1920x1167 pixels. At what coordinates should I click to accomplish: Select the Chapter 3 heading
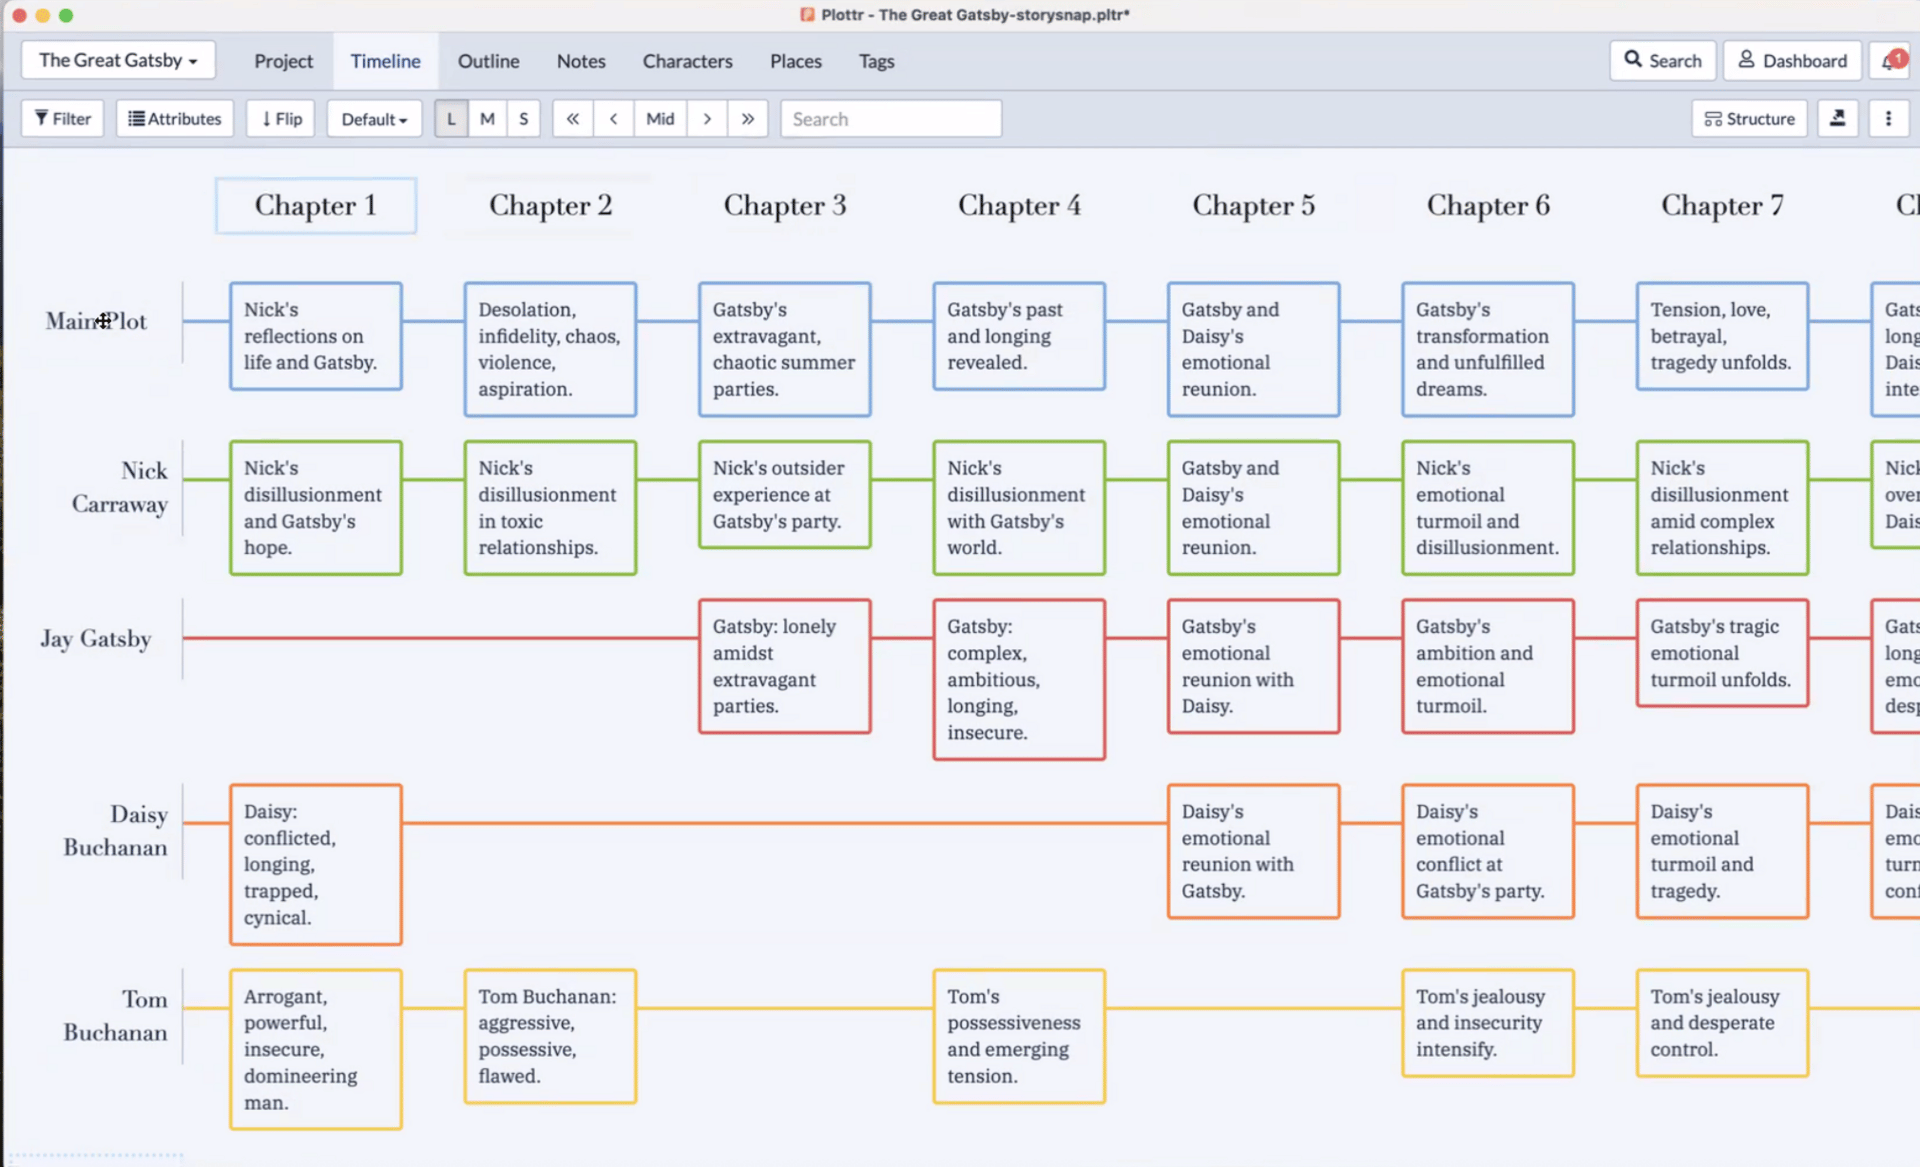click(785, 205)
